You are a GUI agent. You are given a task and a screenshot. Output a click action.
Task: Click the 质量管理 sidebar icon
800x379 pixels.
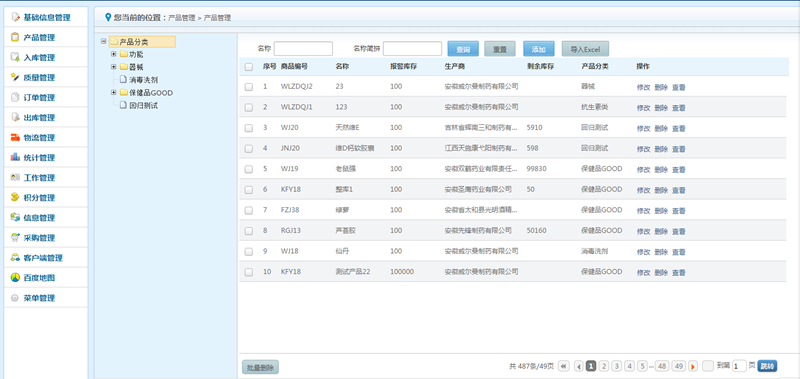point(15,78)
